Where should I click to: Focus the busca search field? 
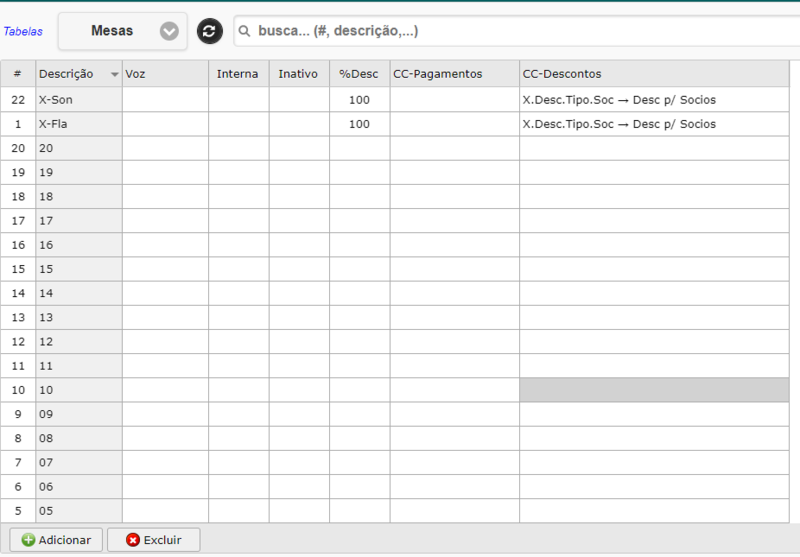[516, 31]
